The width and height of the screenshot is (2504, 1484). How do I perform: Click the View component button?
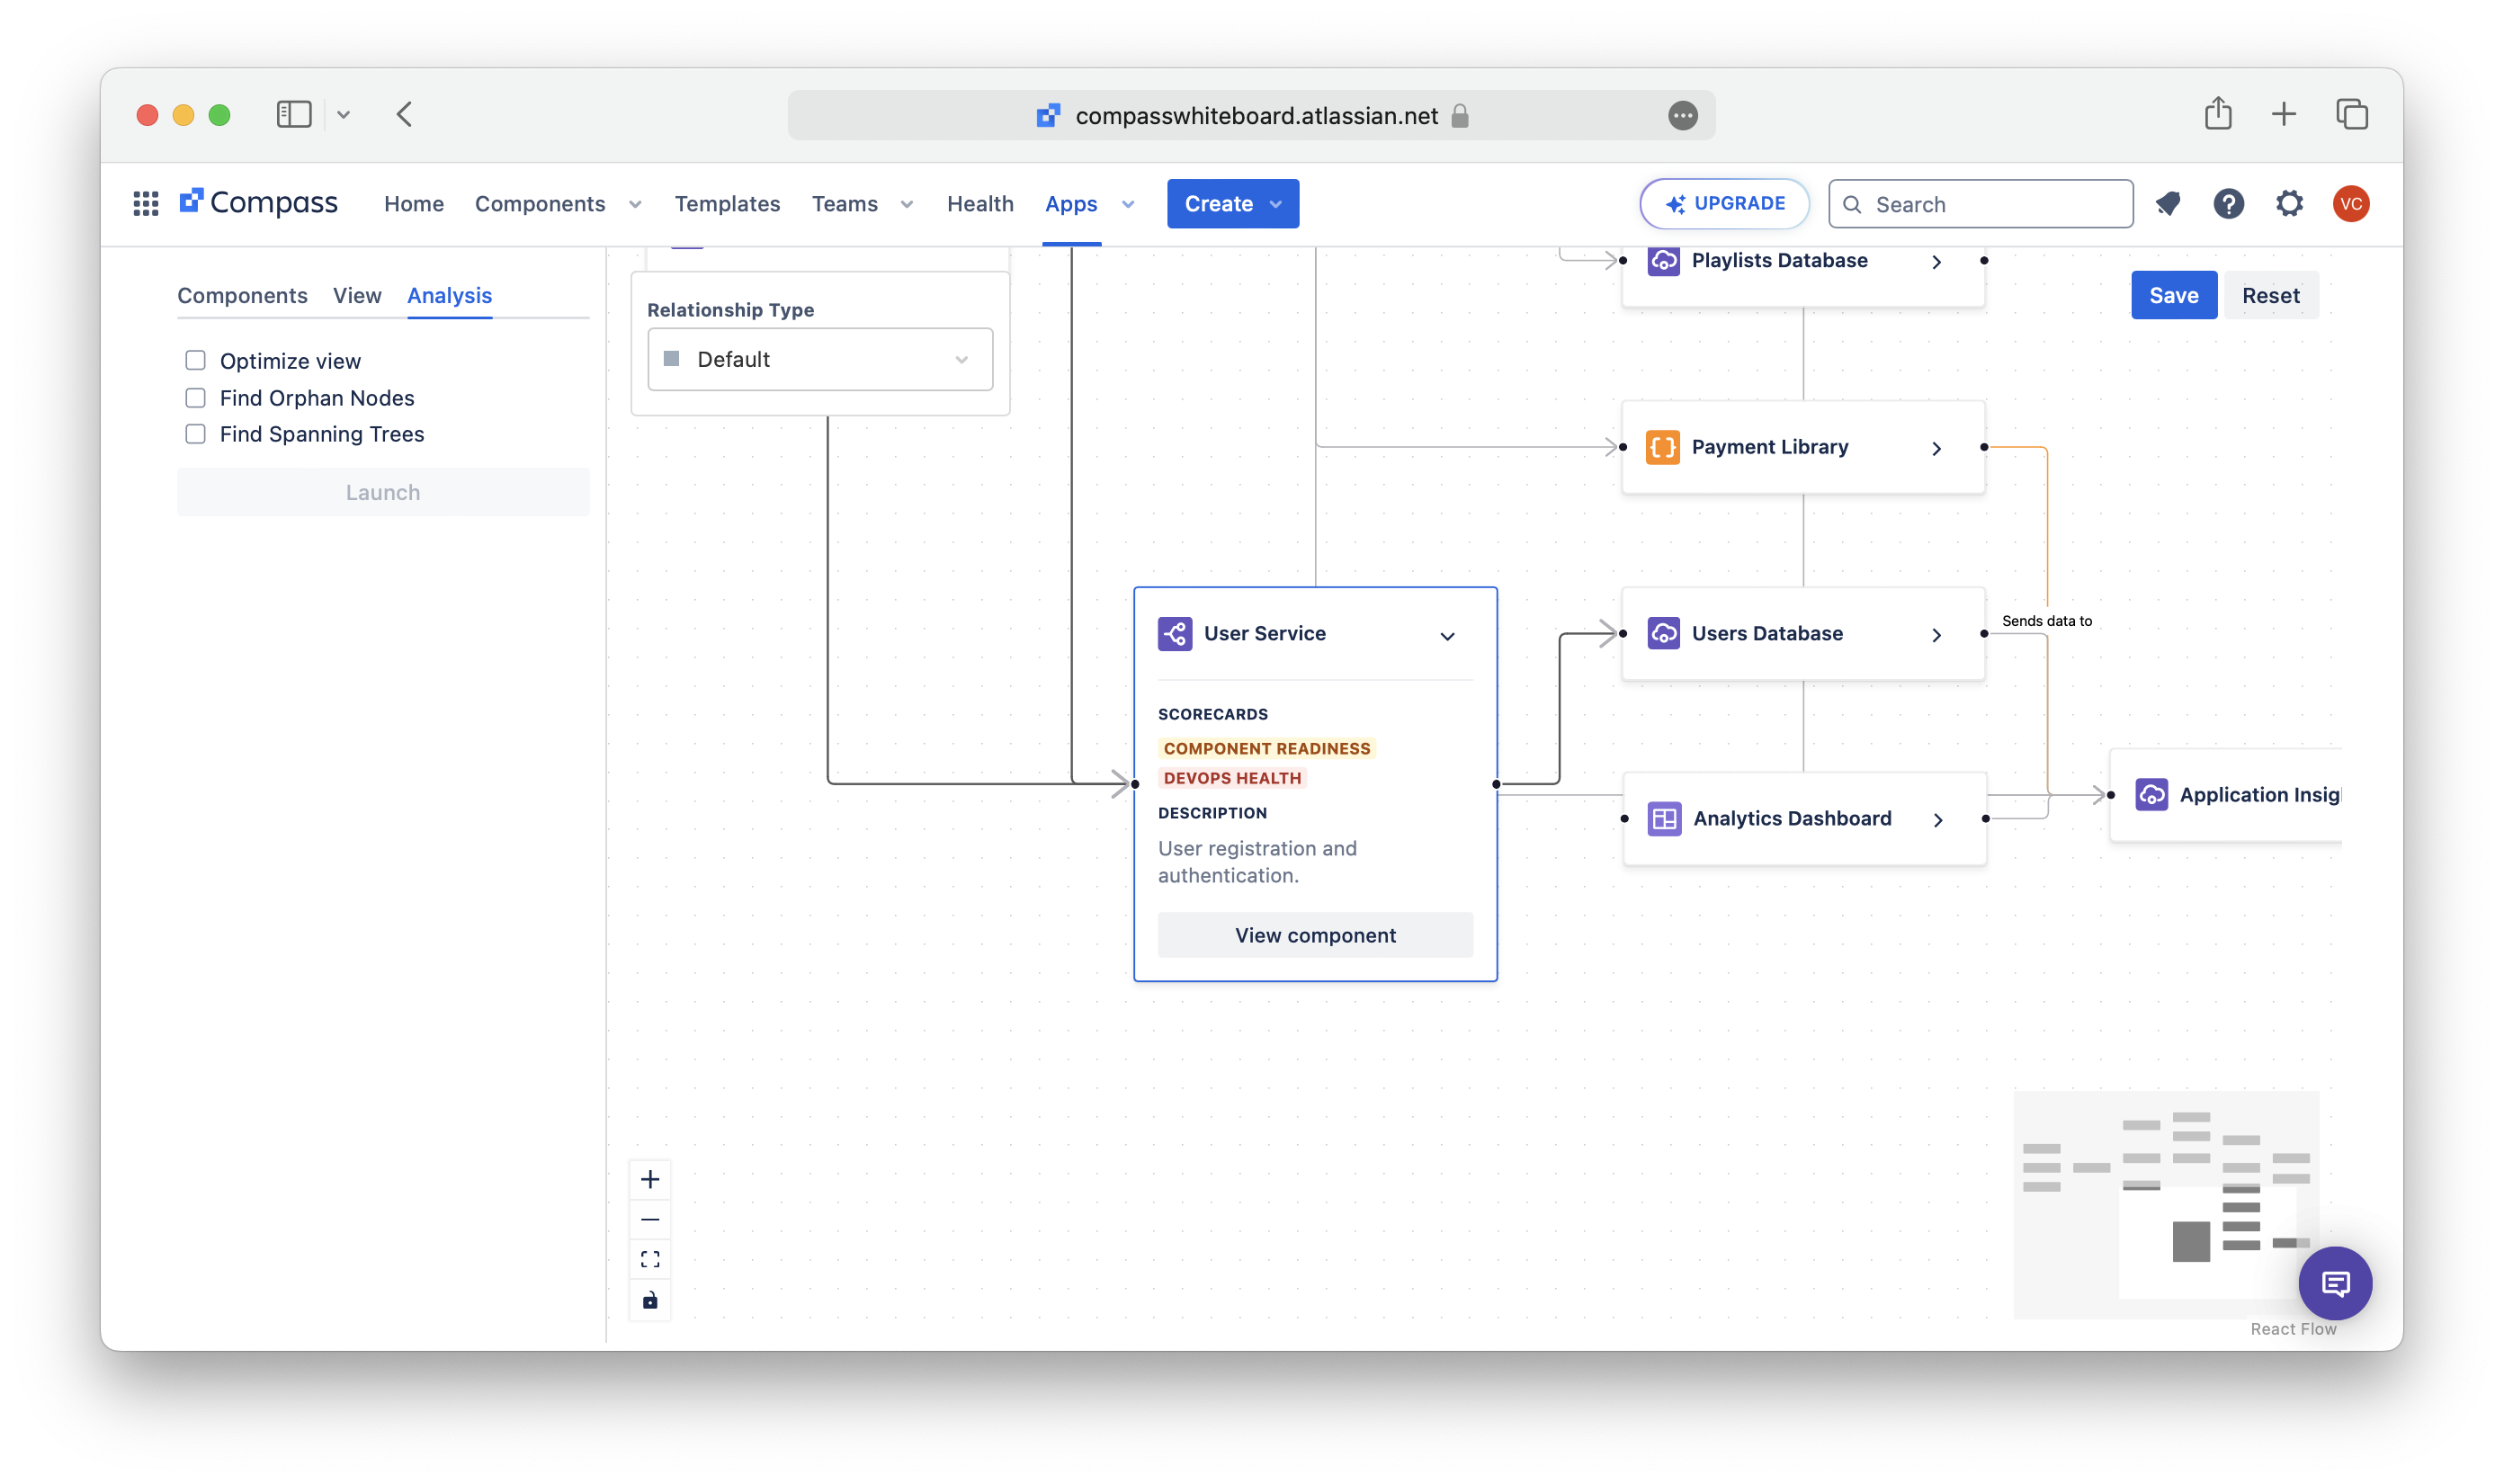coord(1315,935)
